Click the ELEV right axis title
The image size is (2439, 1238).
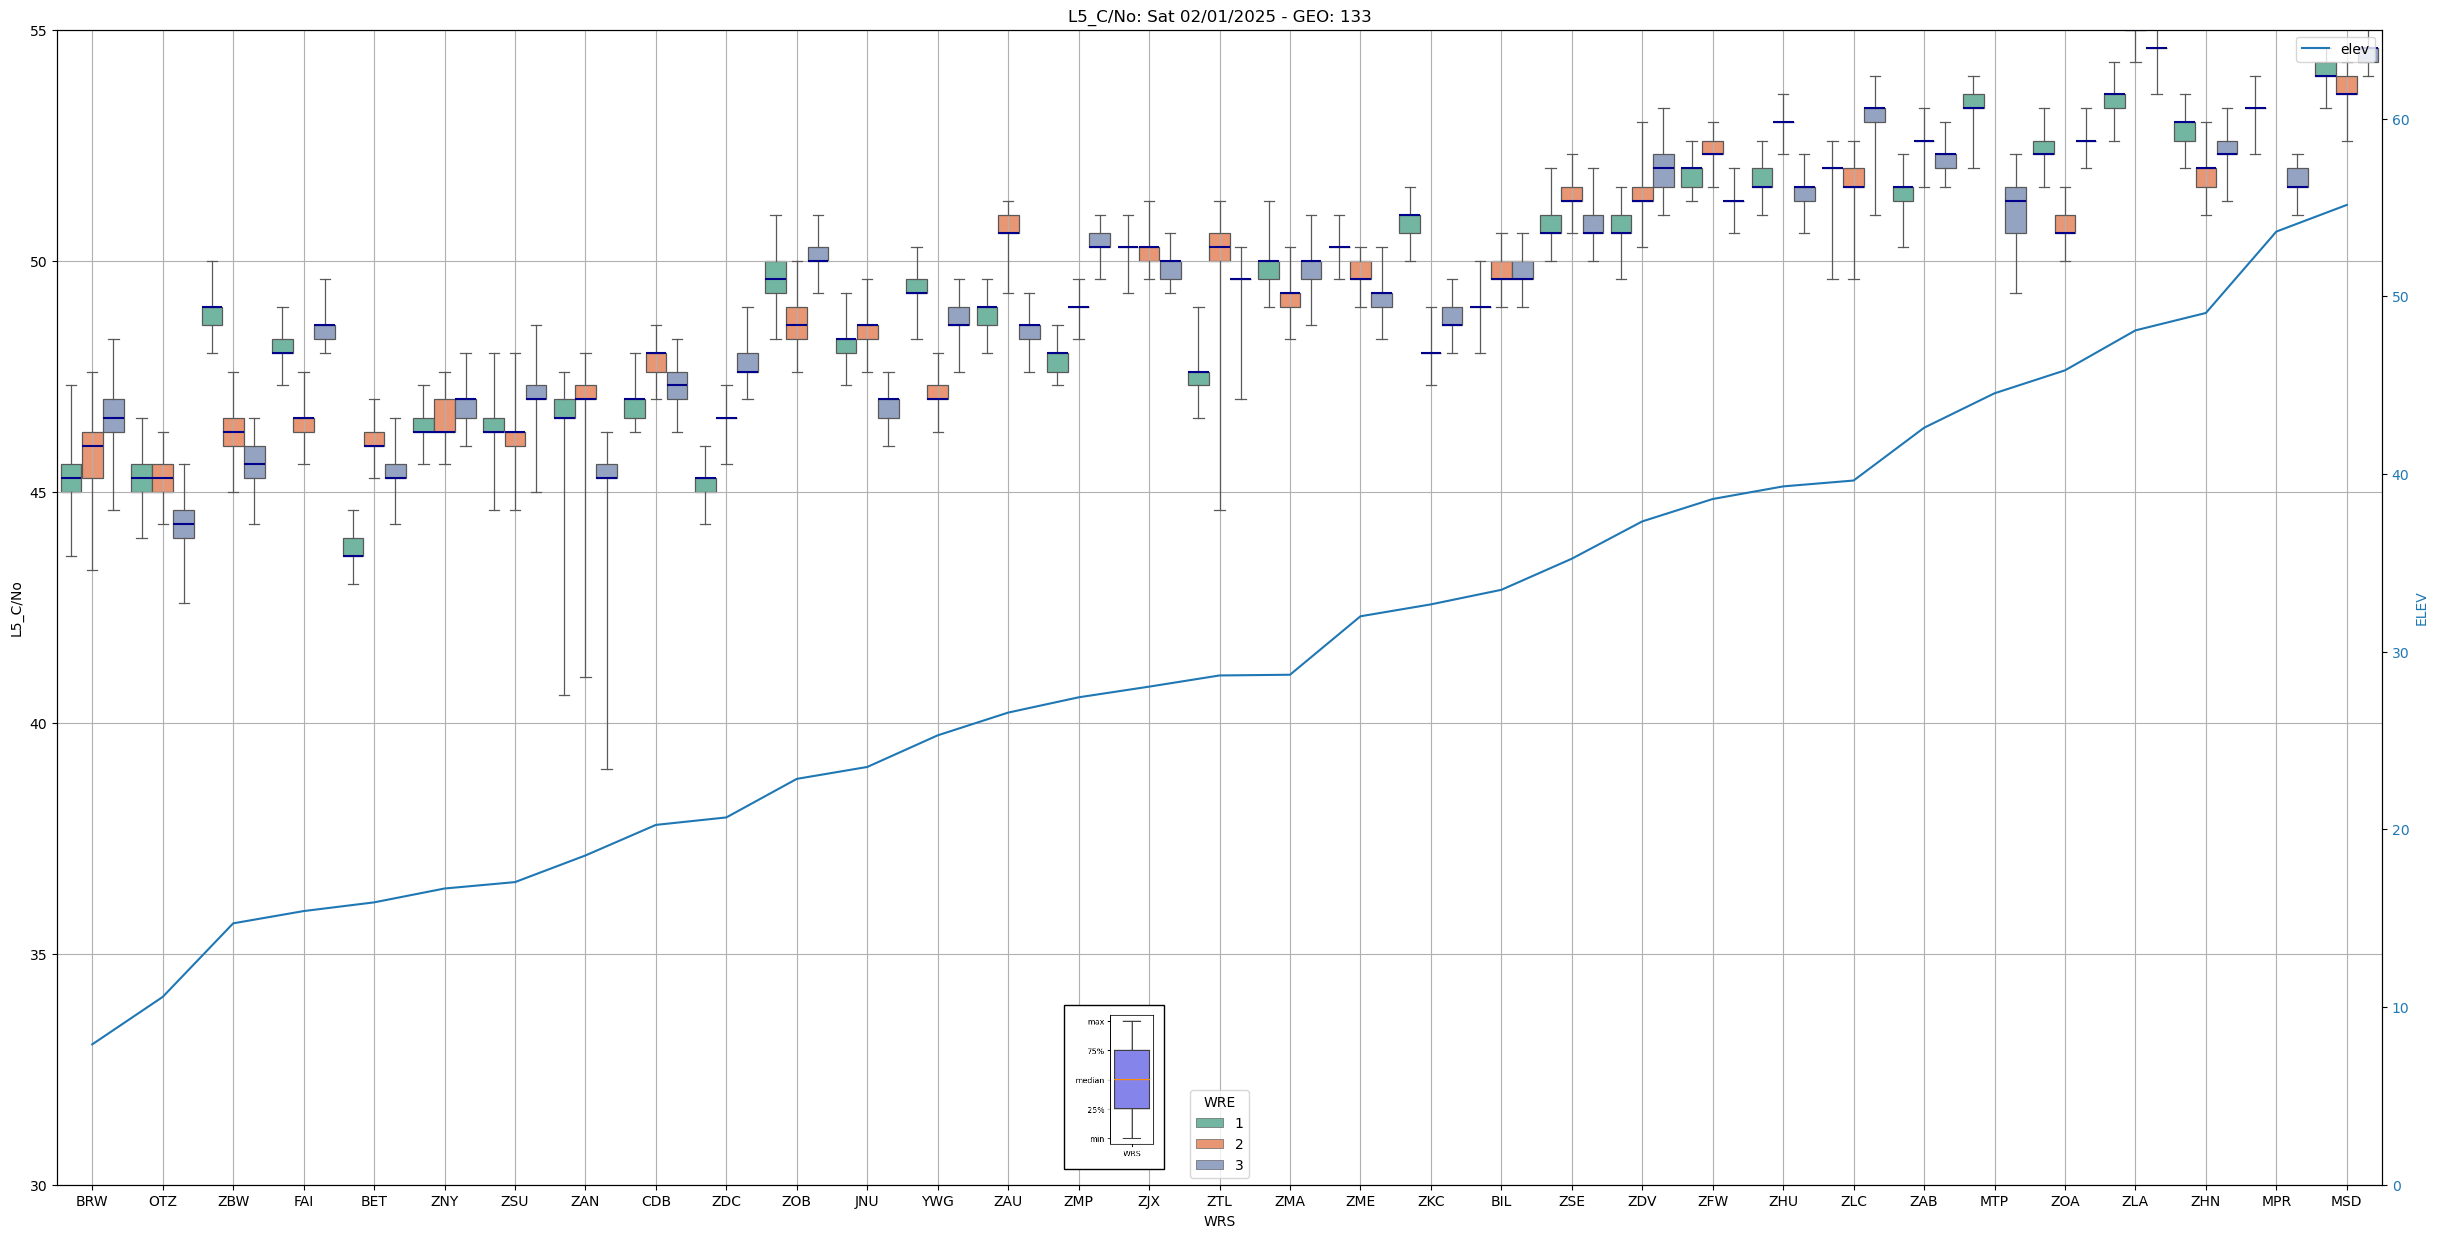[2421, 609]
